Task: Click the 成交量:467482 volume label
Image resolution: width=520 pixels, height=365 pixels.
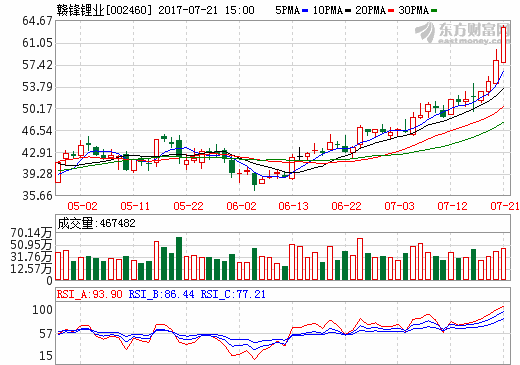Action: pyautogui.click(x=97, y=223)
